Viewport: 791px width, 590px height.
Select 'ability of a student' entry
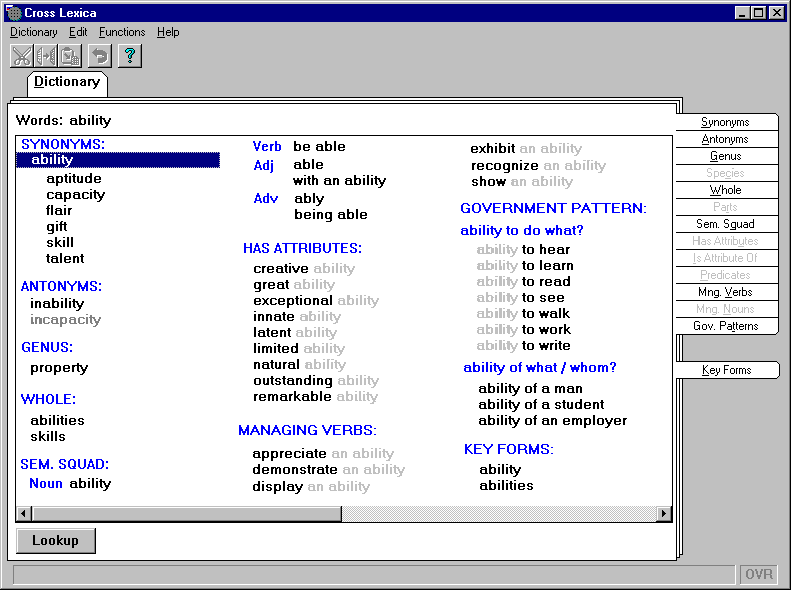click(541, 405)
